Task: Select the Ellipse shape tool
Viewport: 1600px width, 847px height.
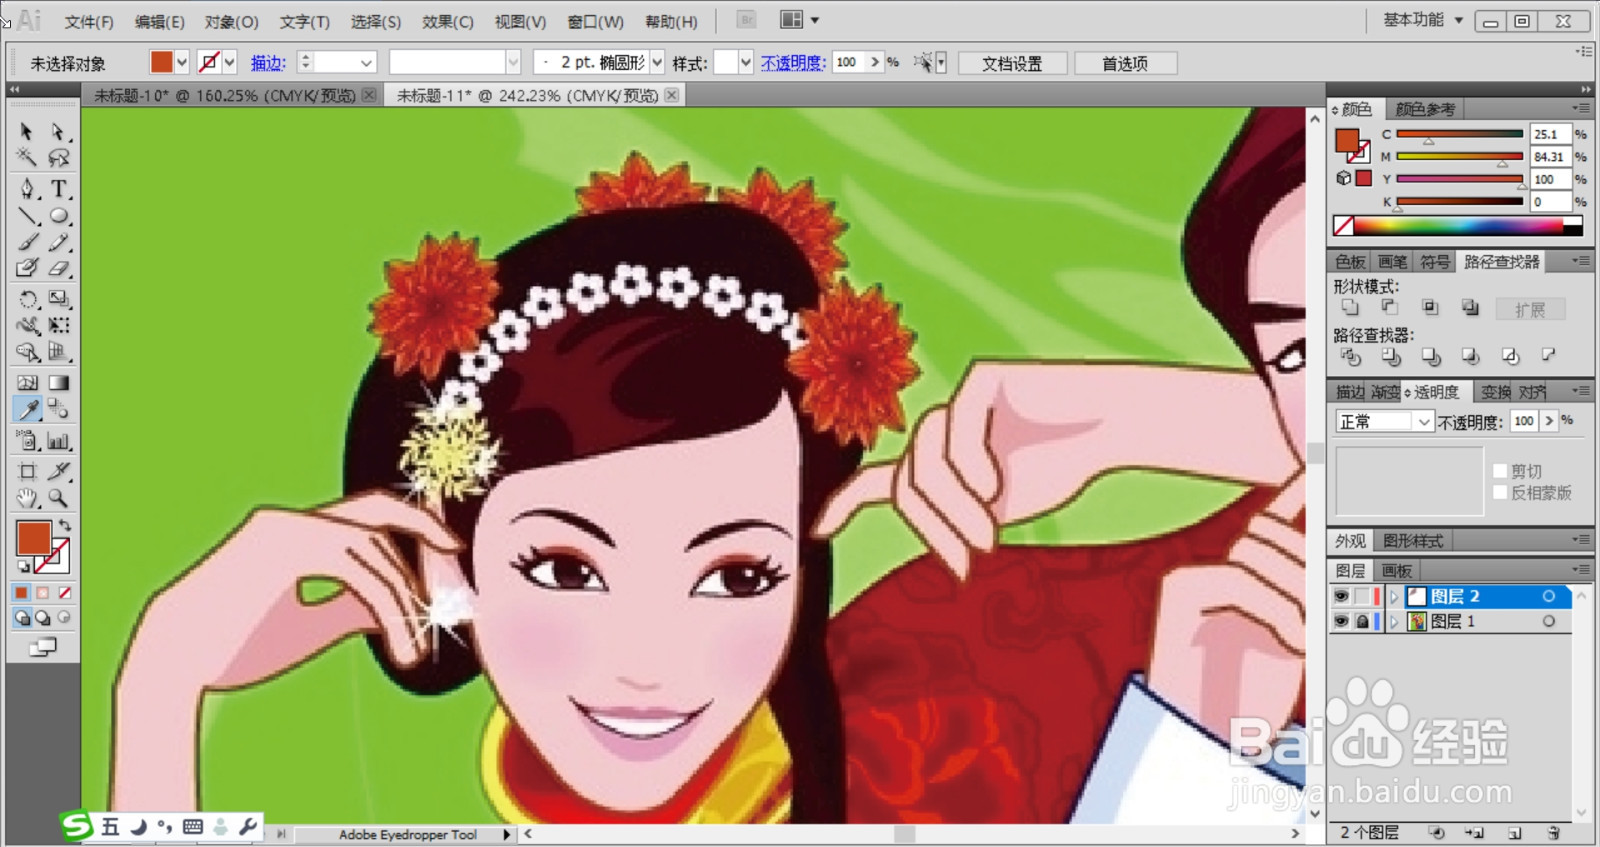Action: [58, 215]
